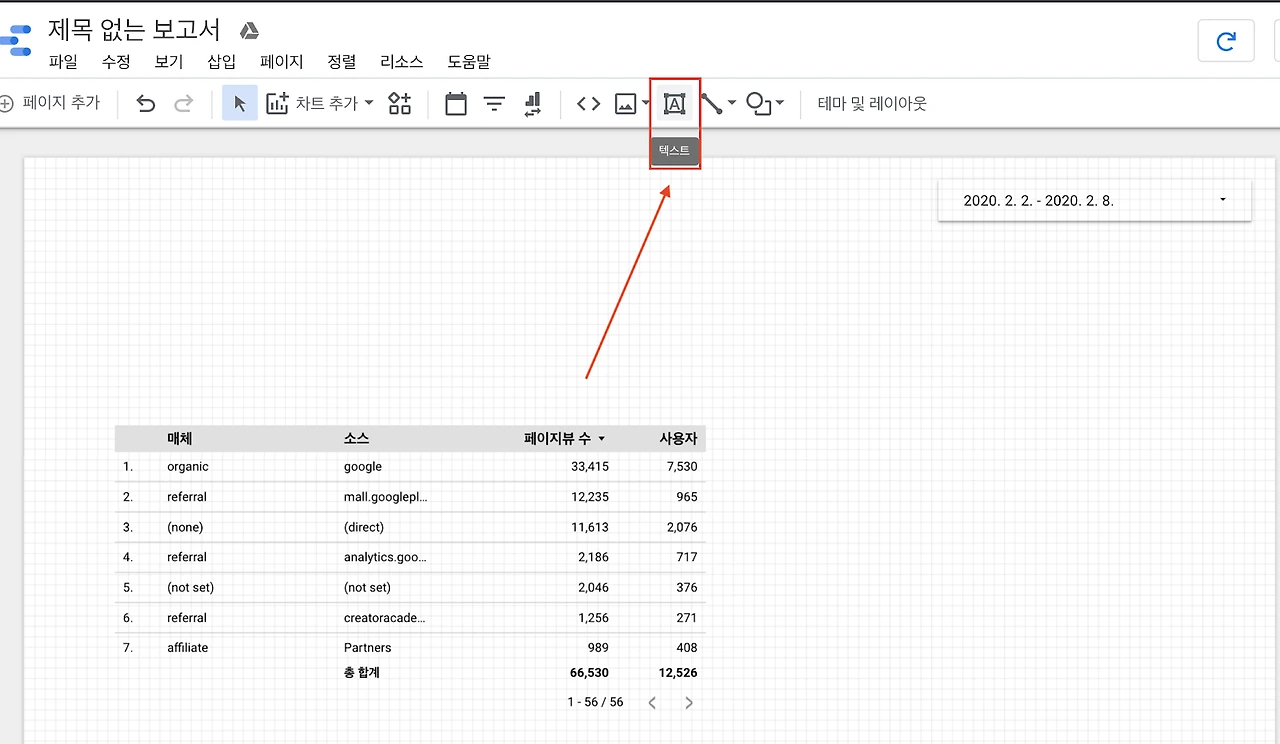
Task: Click the page view value 2,186
Action: tap(593, 557)
